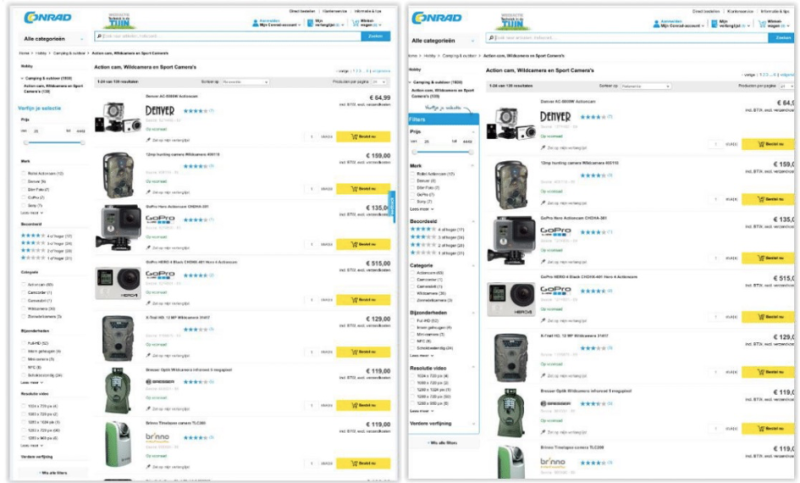
Task: Click quantity field of Denver product, left page
Action: click(x=312, y=137)
